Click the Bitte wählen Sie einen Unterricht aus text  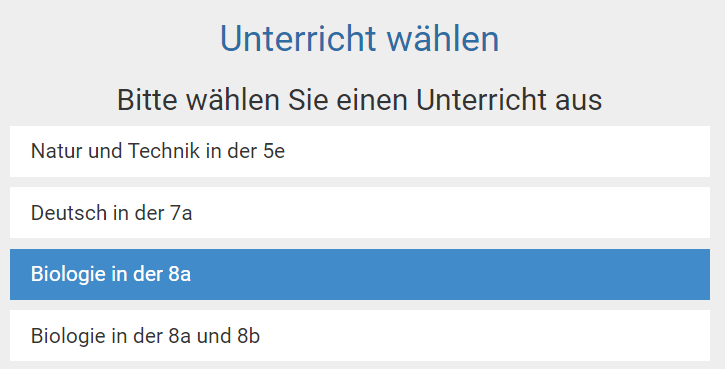360,100
